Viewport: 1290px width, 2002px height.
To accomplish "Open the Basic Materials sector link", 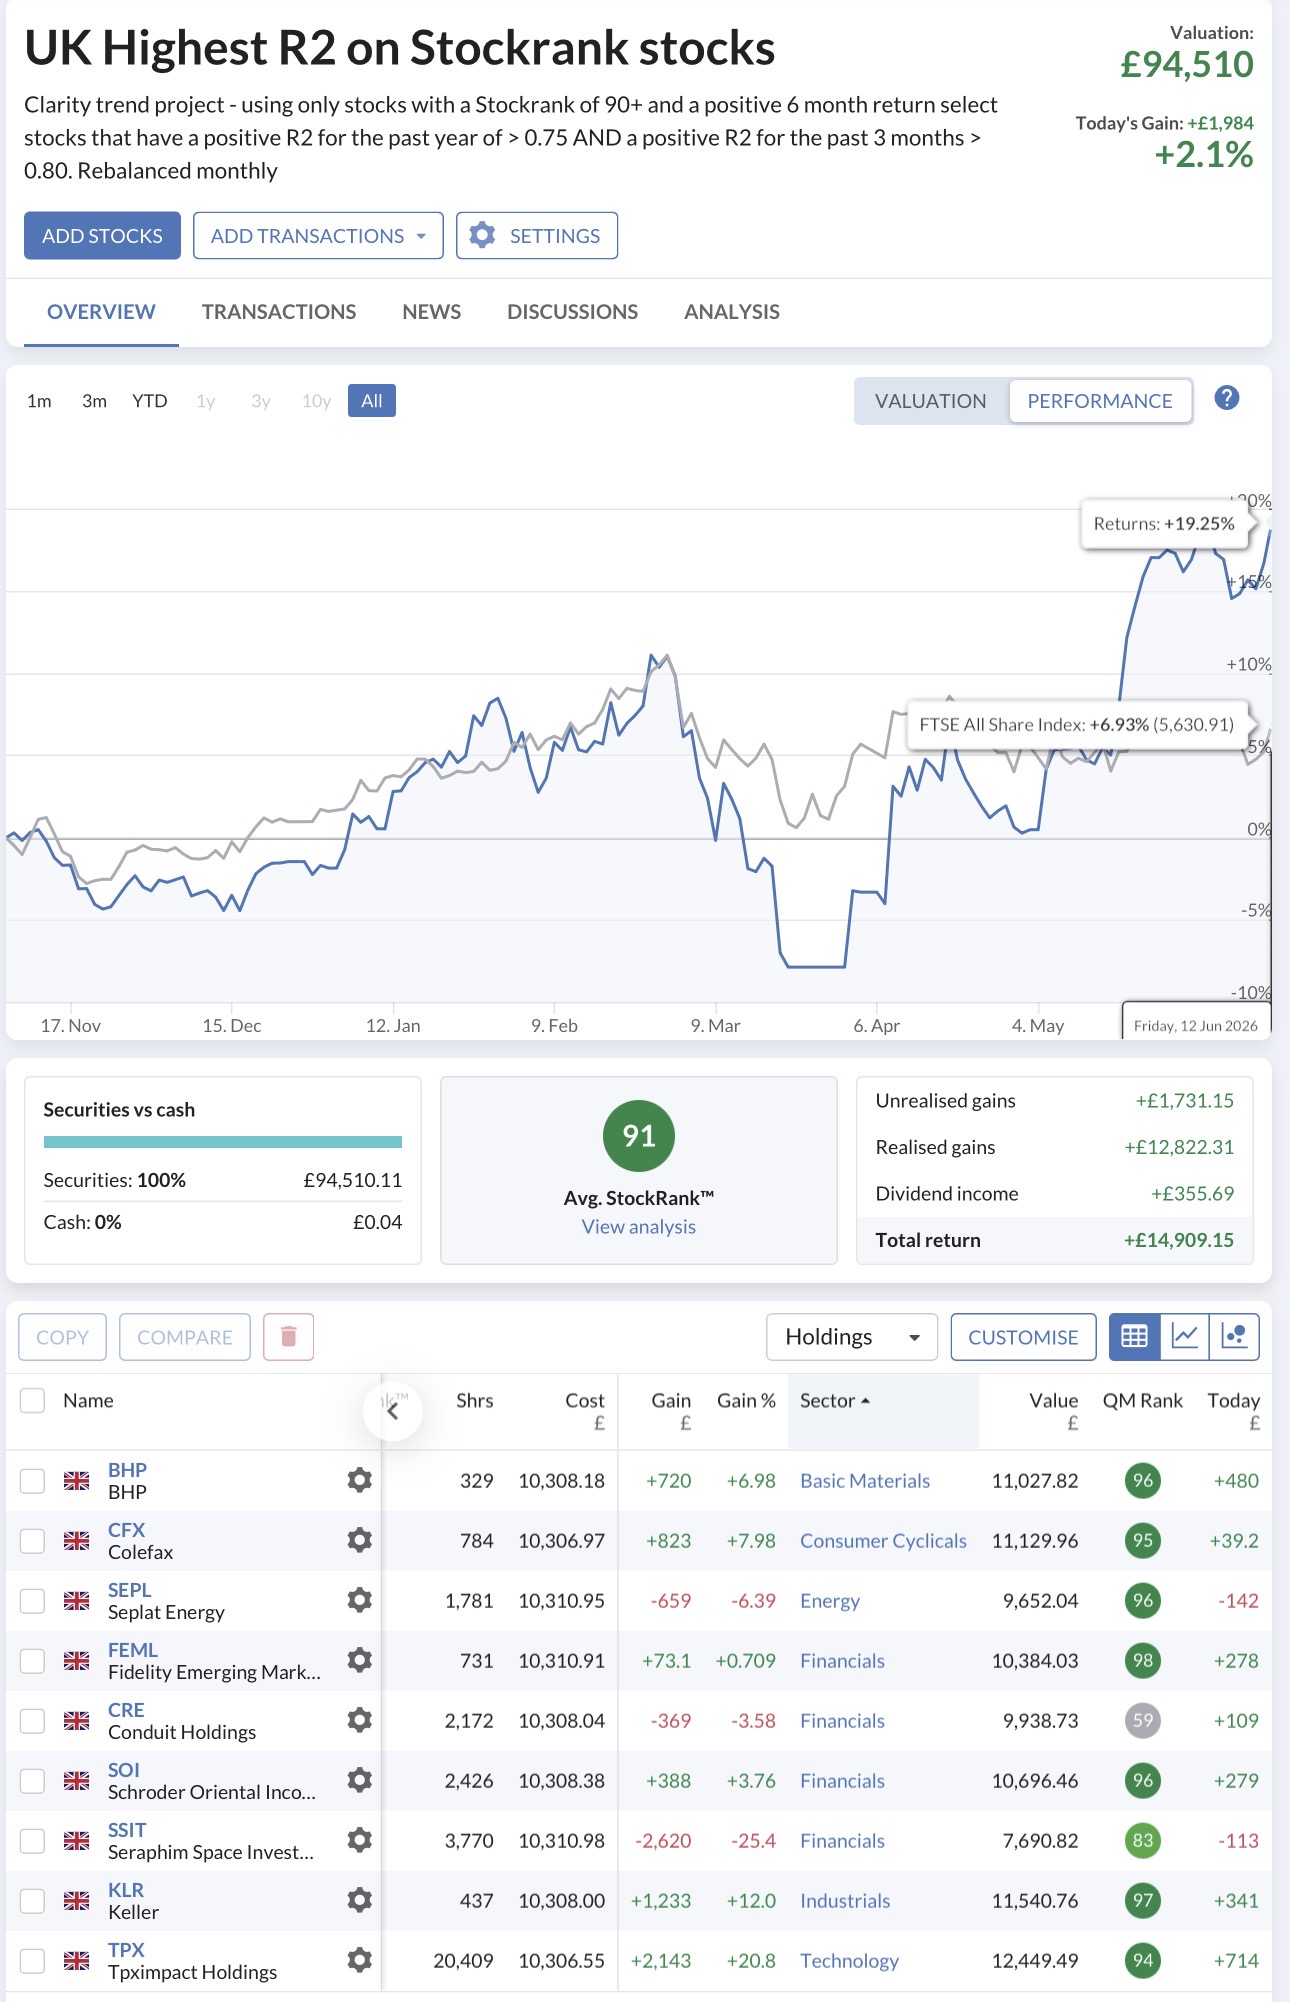I will point(865,1481).
